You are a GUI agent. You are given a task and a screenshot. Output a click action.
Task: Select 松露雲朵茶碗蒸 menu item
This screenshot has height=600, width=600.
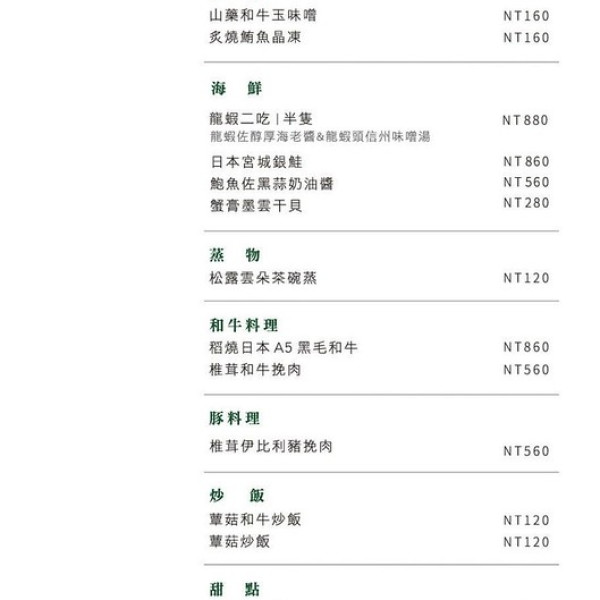tap(264, 278)
